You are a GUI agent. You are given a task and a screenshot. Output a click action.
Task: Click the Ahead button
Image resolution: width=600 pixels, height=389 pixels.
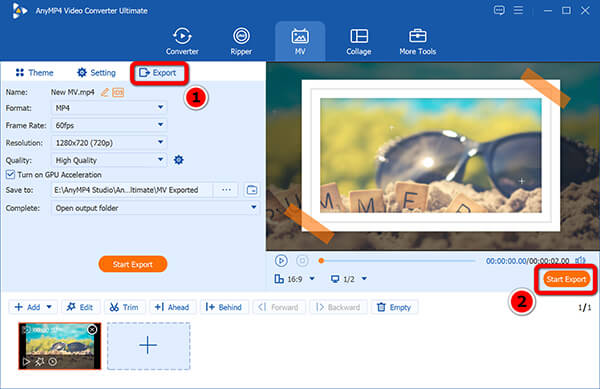(172, 307)
